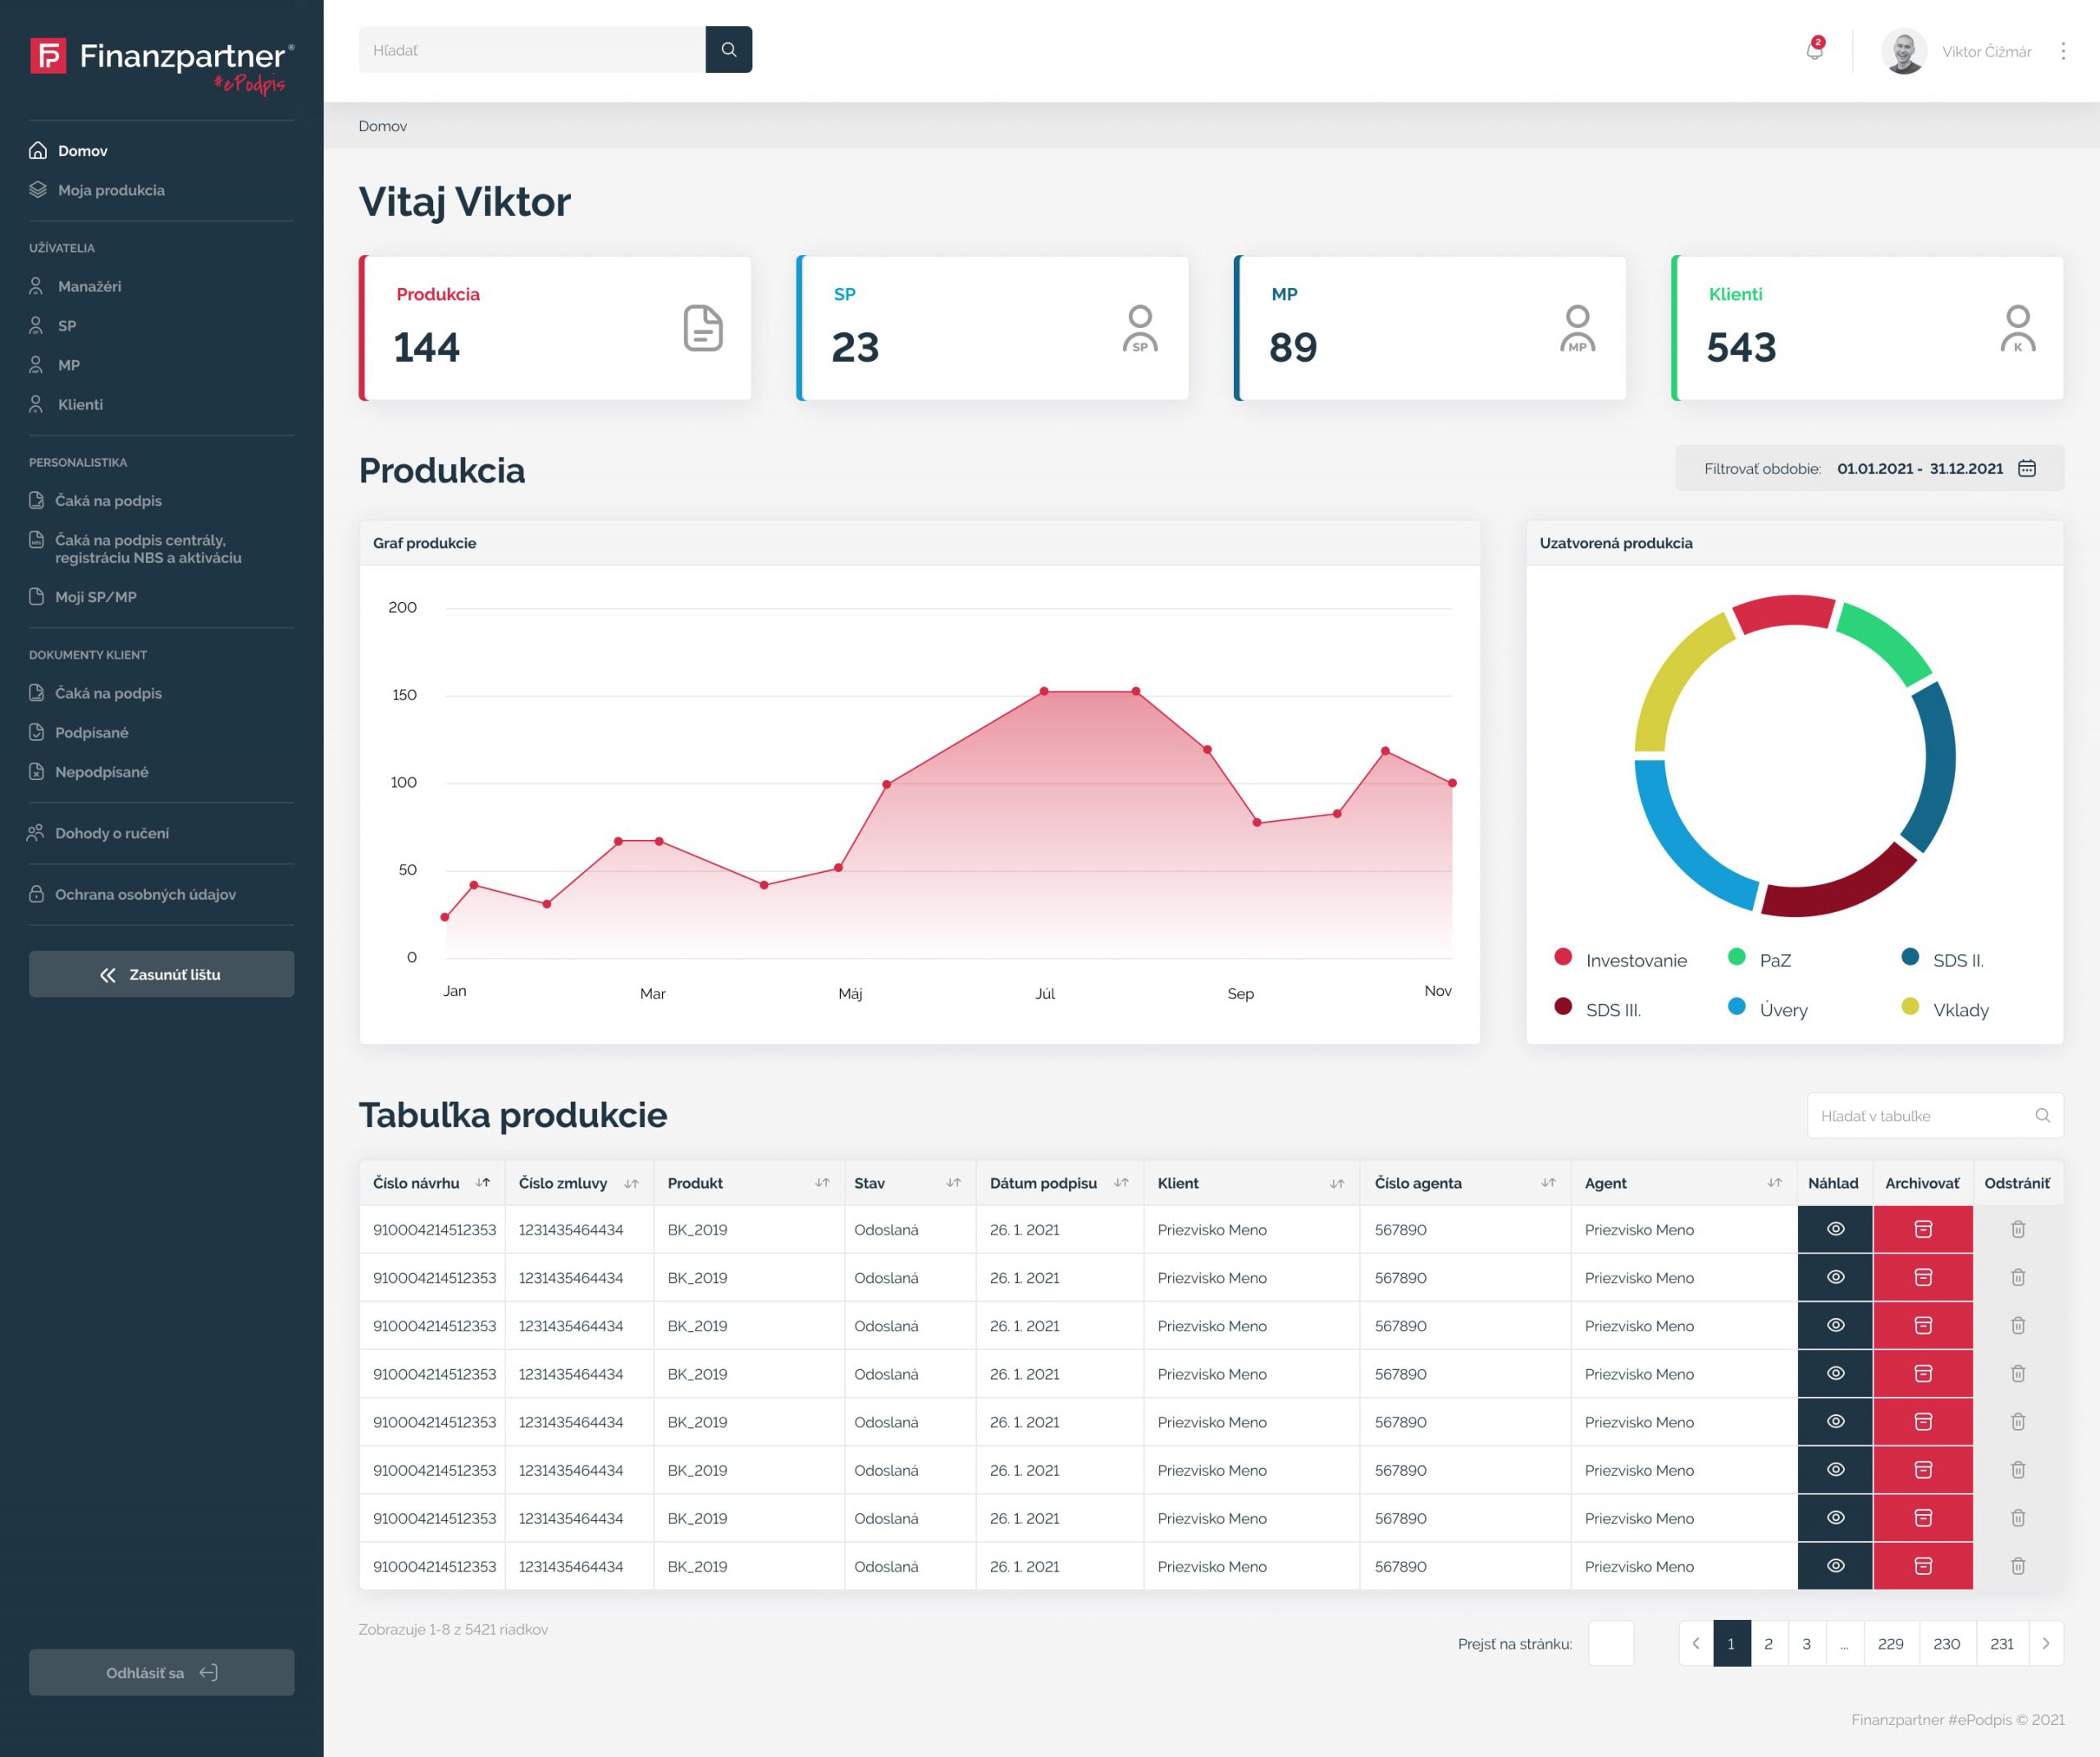Sort table by Klient column
Screen dimensions: 2100x1757
[1337, 1183]
